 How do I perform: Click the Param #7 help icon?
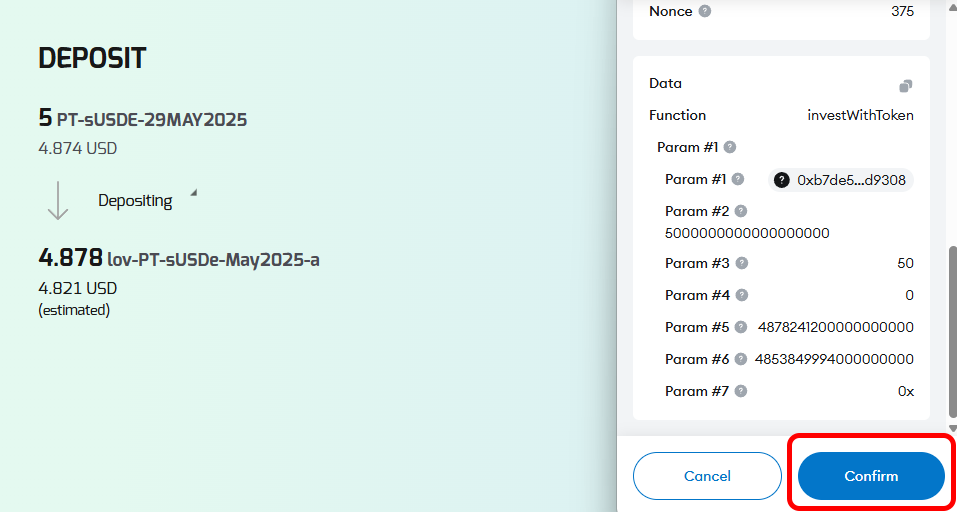tap(741, 391)
